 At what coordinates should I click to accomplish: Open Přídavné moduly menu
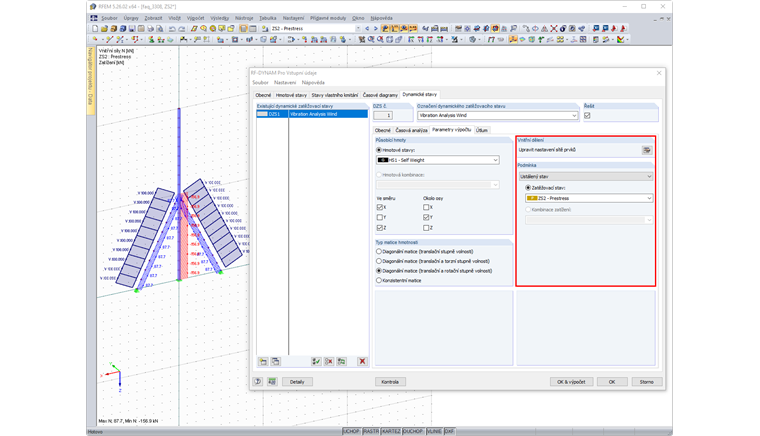point(328,18)
